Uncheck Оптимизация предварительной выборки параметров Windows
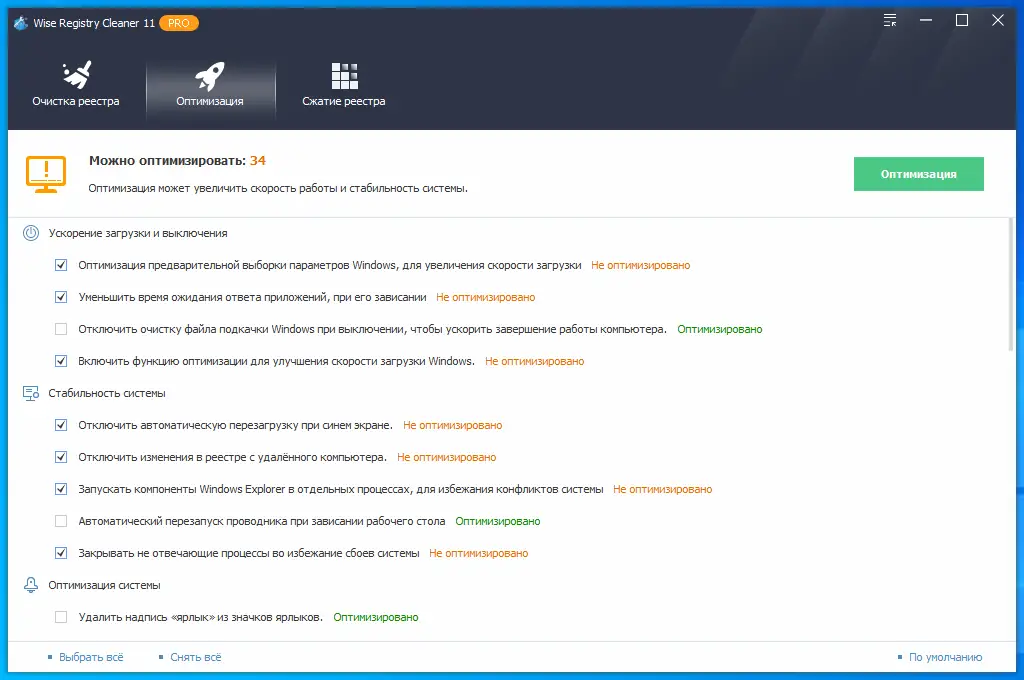Image resolution: width=1024 pixels, height=680 pixels. point(61,265)
